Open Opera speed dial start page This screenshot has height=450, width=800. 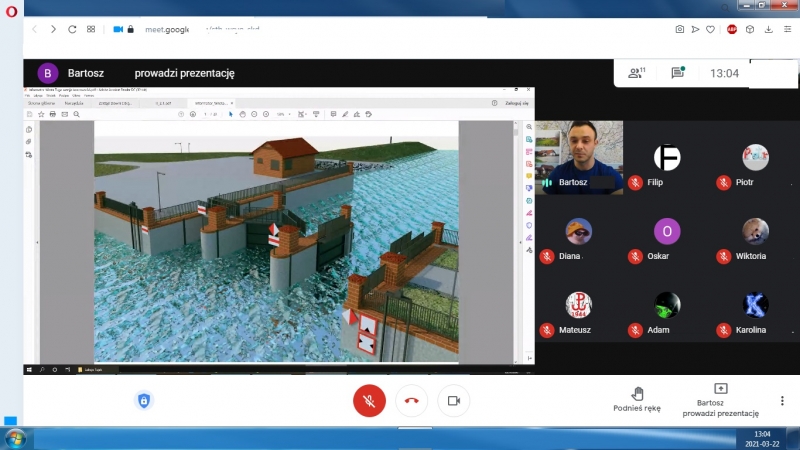[x=91, y=29]
